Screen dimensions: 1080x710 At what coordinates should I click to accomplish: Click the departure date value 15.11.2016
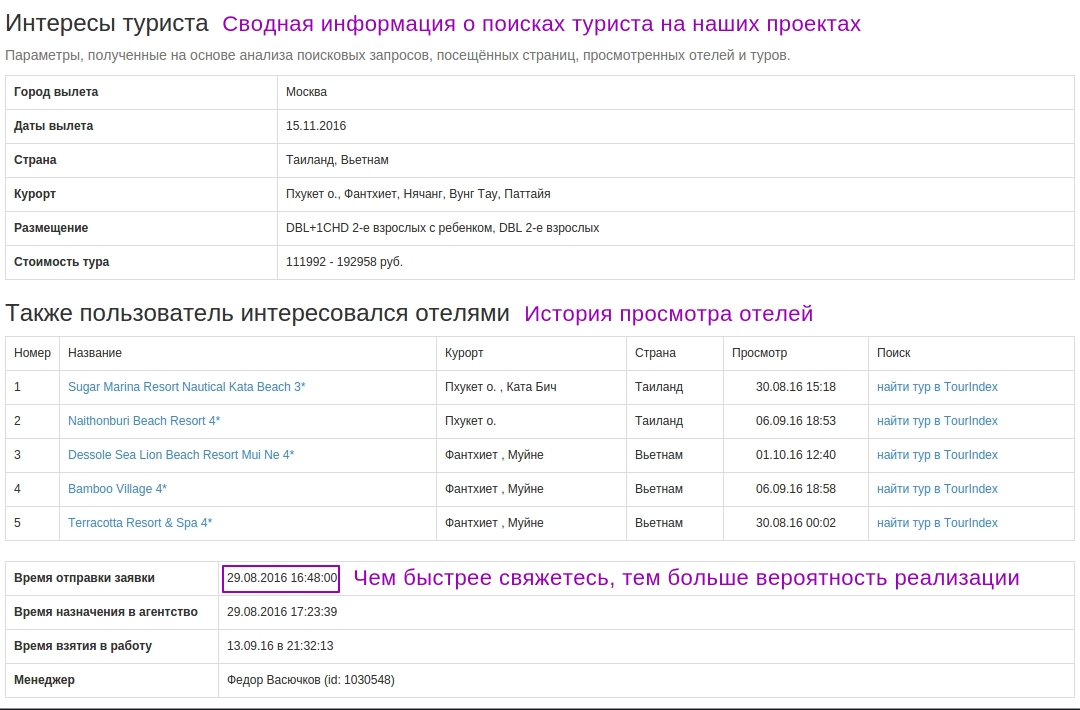[316, 126]
